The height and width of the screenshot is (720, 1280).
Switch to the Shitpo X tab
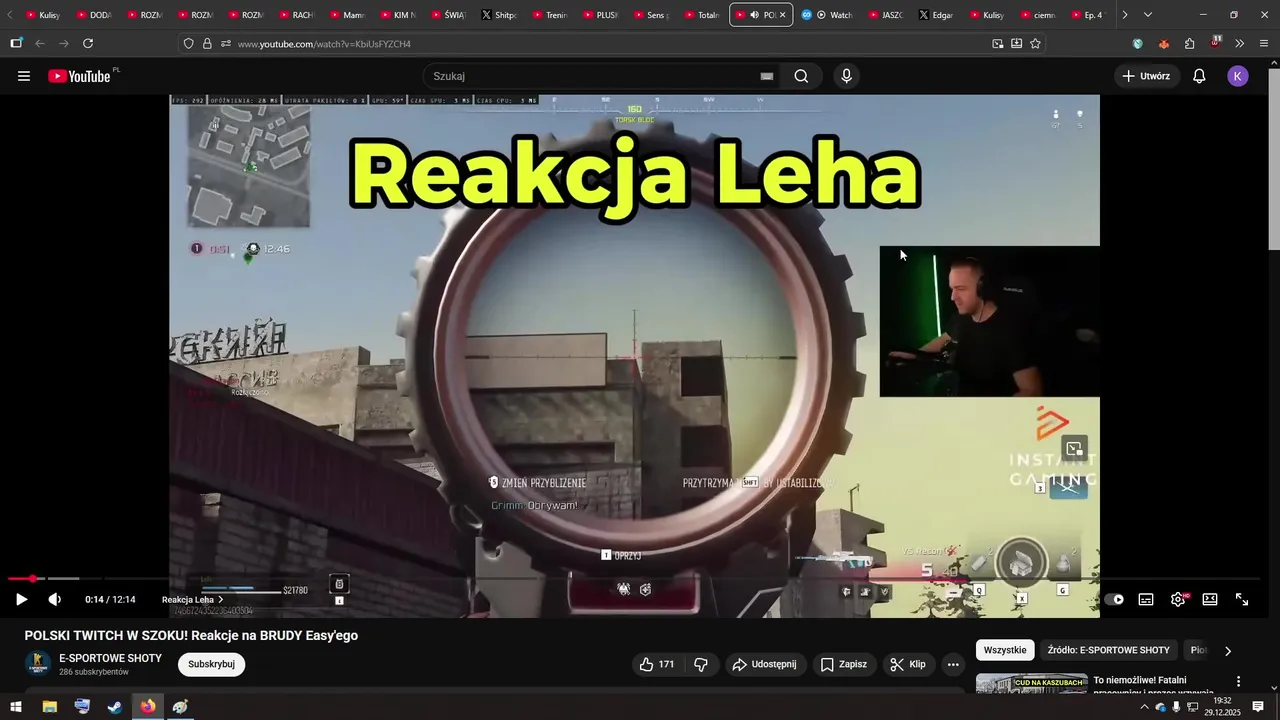tap(498, 15)
